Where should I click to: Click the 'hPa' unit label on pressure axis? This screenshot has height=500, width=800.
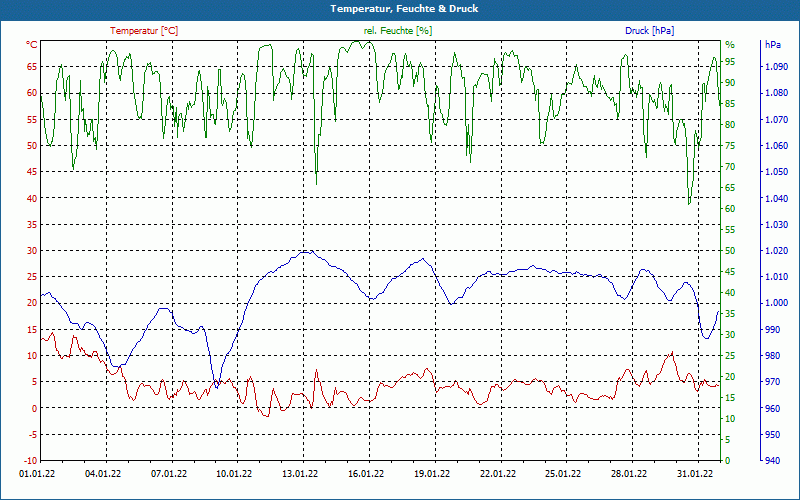click(772, 45)
